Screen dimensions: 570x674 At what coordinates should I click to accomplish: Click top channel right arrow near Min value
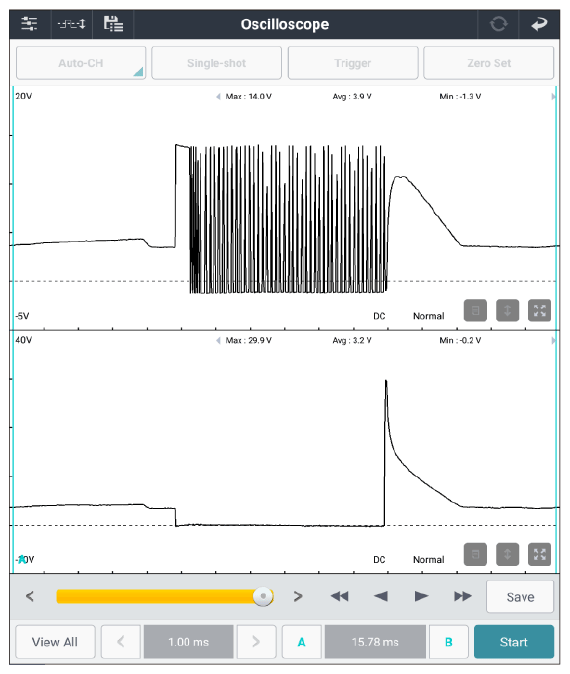tap(553, 97)
